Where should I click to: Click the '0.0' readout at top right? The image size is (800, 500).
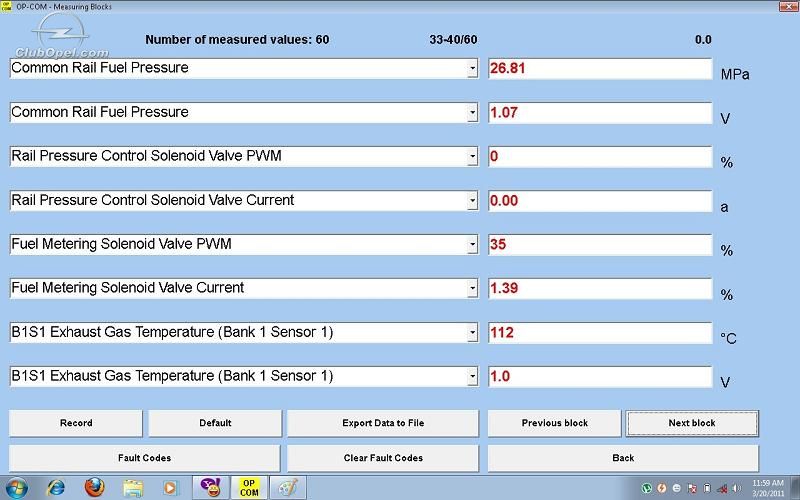(x=703, y=40)
